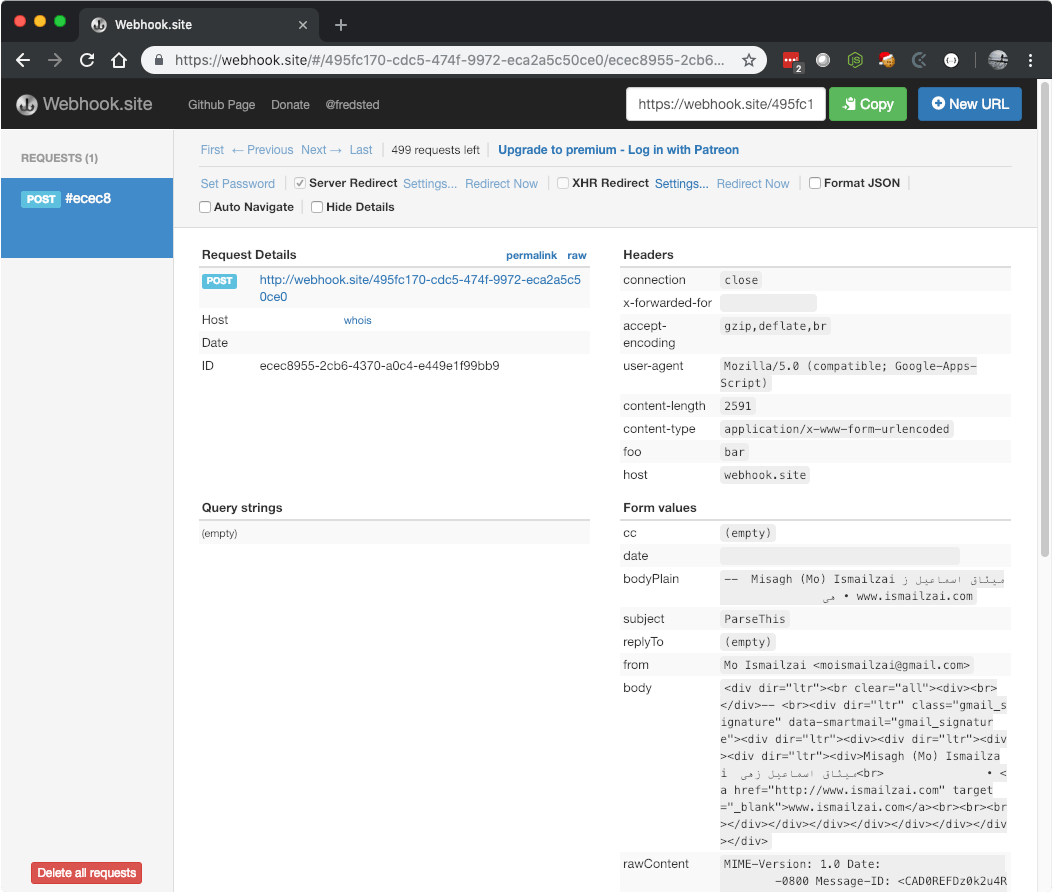Open the browser profile avatar
The width and height of the screenshot is (1052, 893).
click(998, 60)
